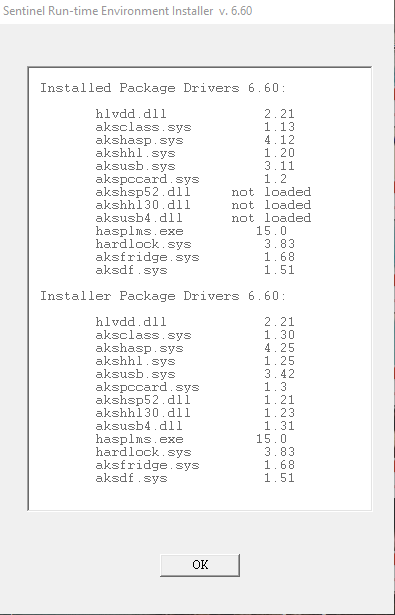Click the akshsp52.dll version 1.21 value
The image size is (395, 615).
point(279,400)
